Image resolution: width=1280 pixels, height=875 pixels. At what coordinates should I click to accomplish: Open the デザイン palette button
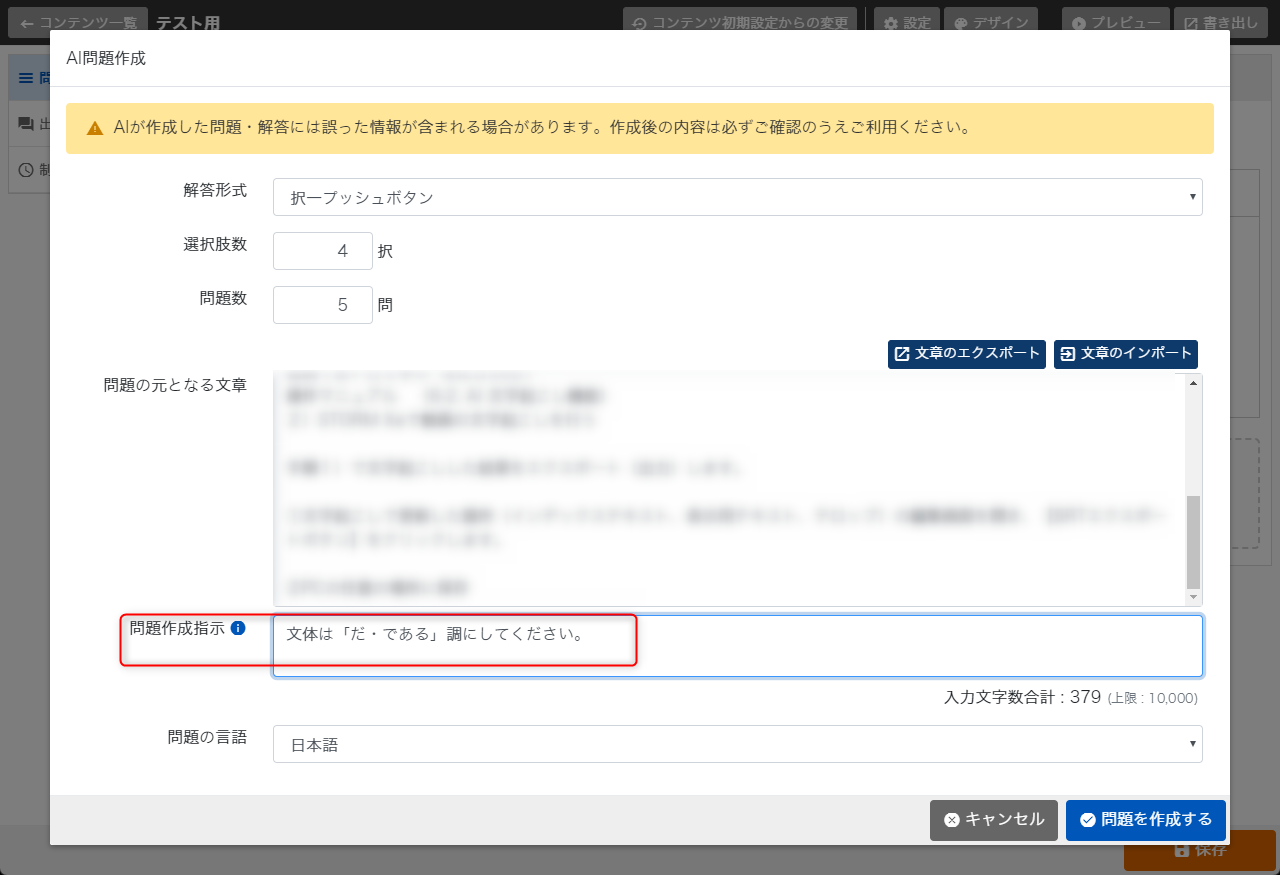point(990,22)
